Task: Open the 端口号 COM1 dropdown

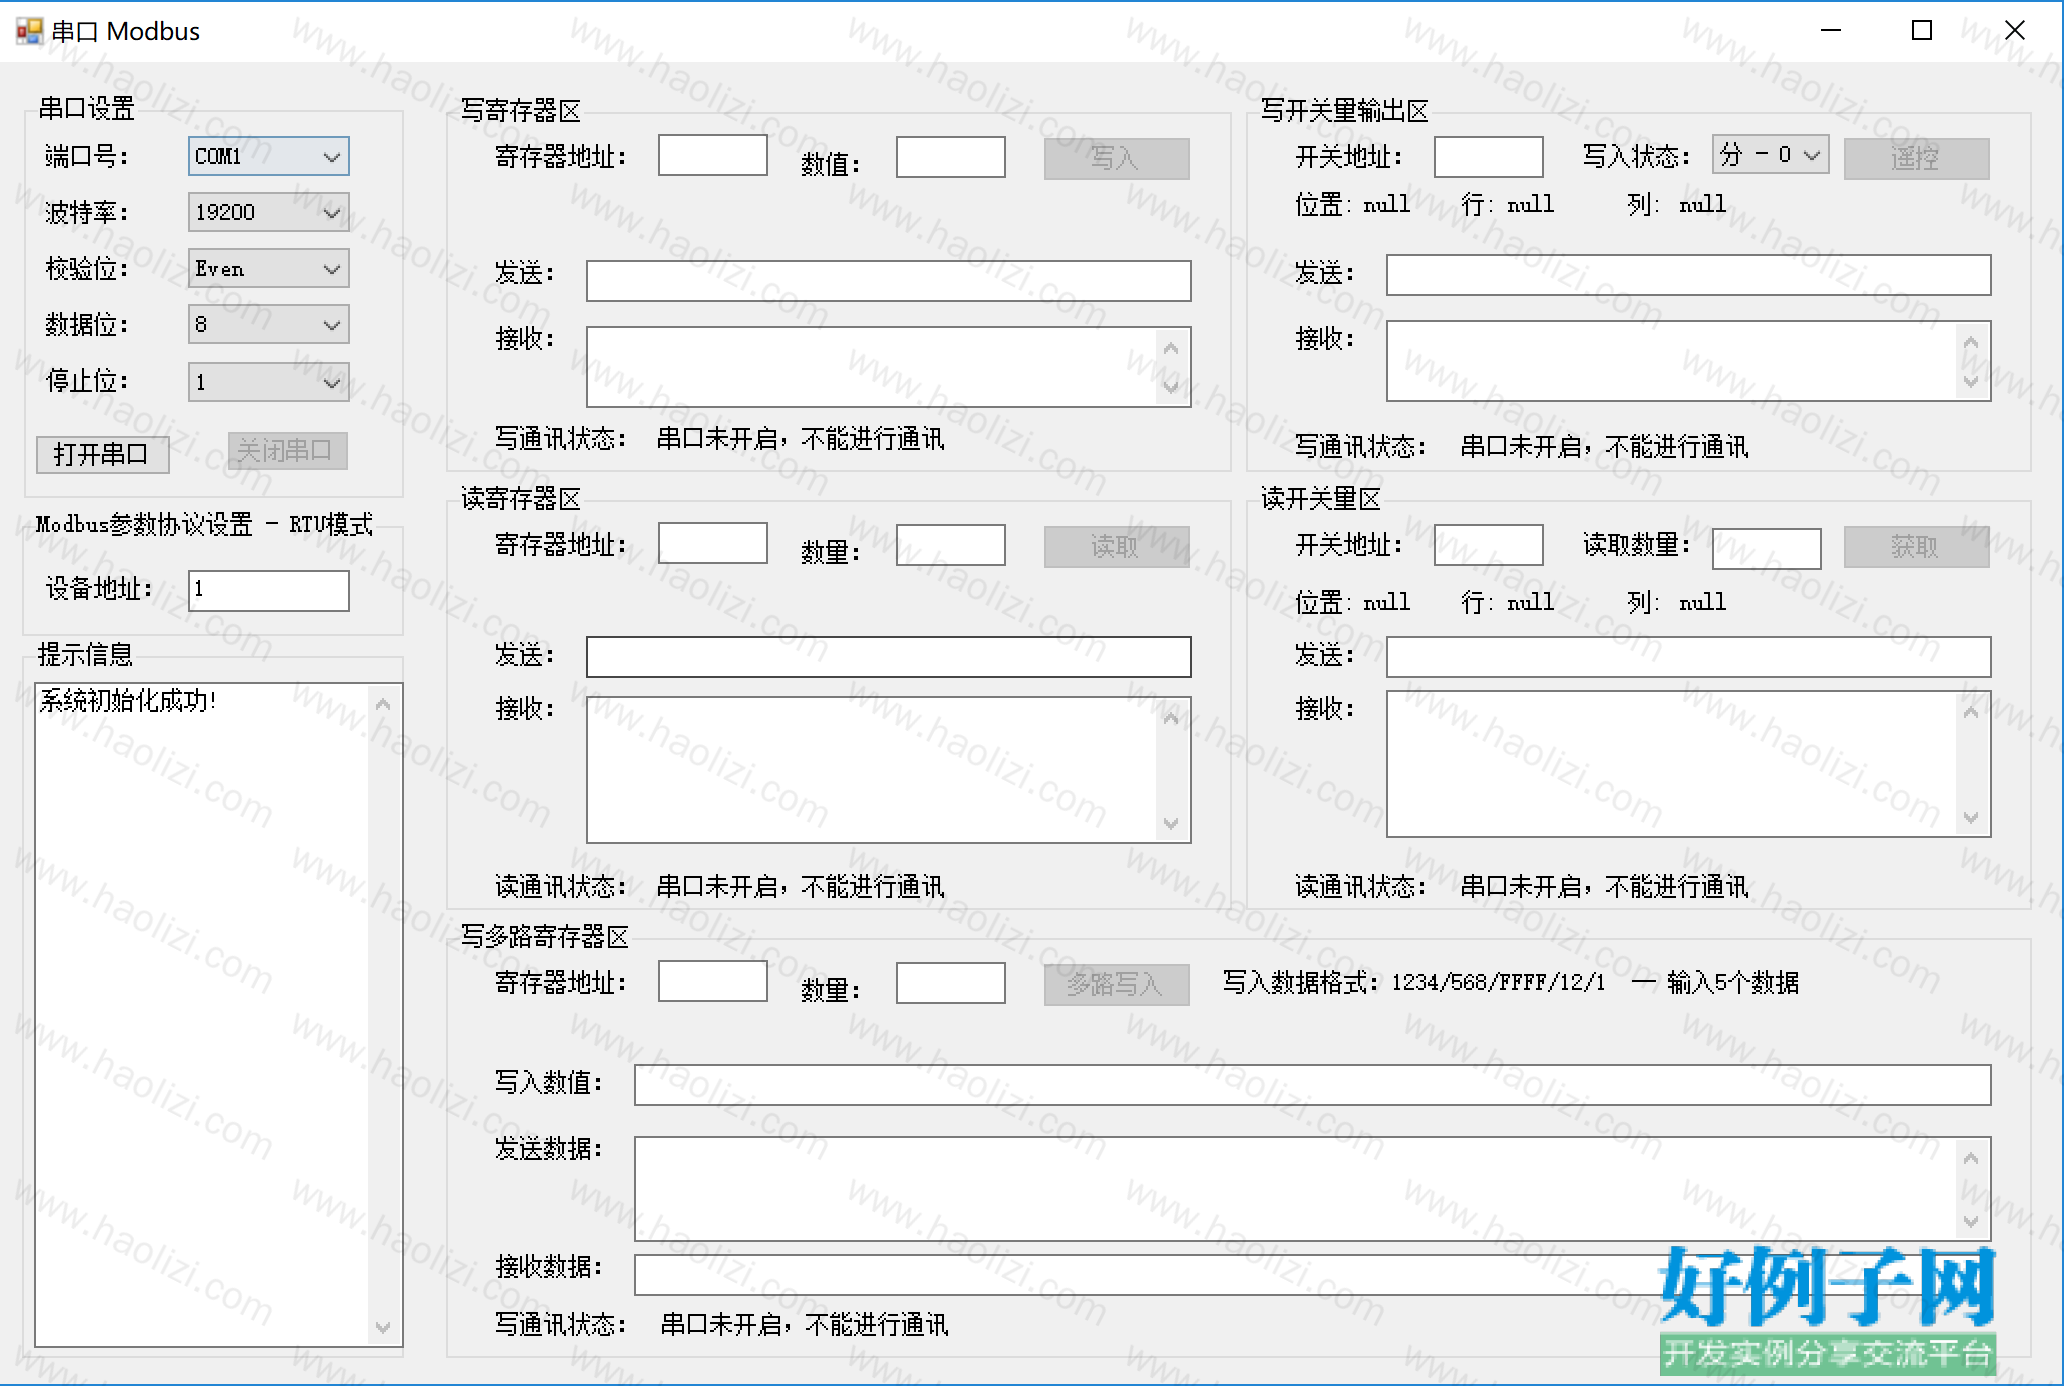Action: 268,157
